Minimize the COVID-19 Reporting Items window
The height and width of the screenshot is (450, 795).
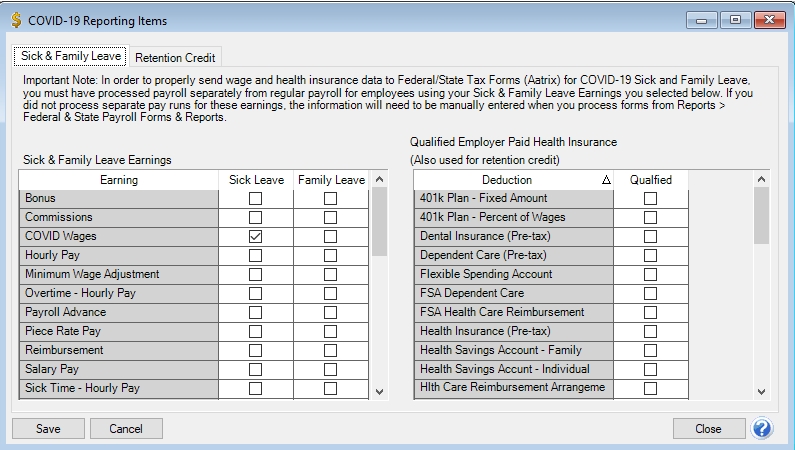click(x=702, y=20)
